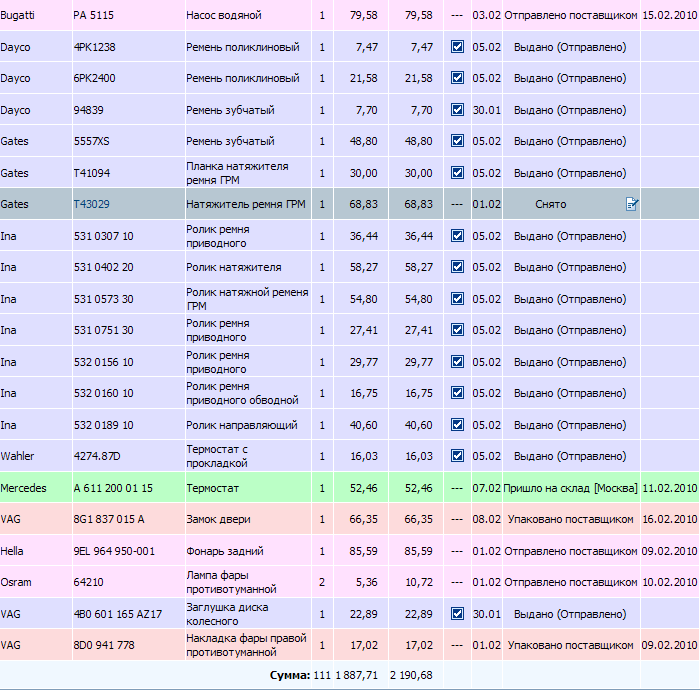700x690 pixels.
Task: Click delivery date 11.02.2010
Action: [670, 488]
